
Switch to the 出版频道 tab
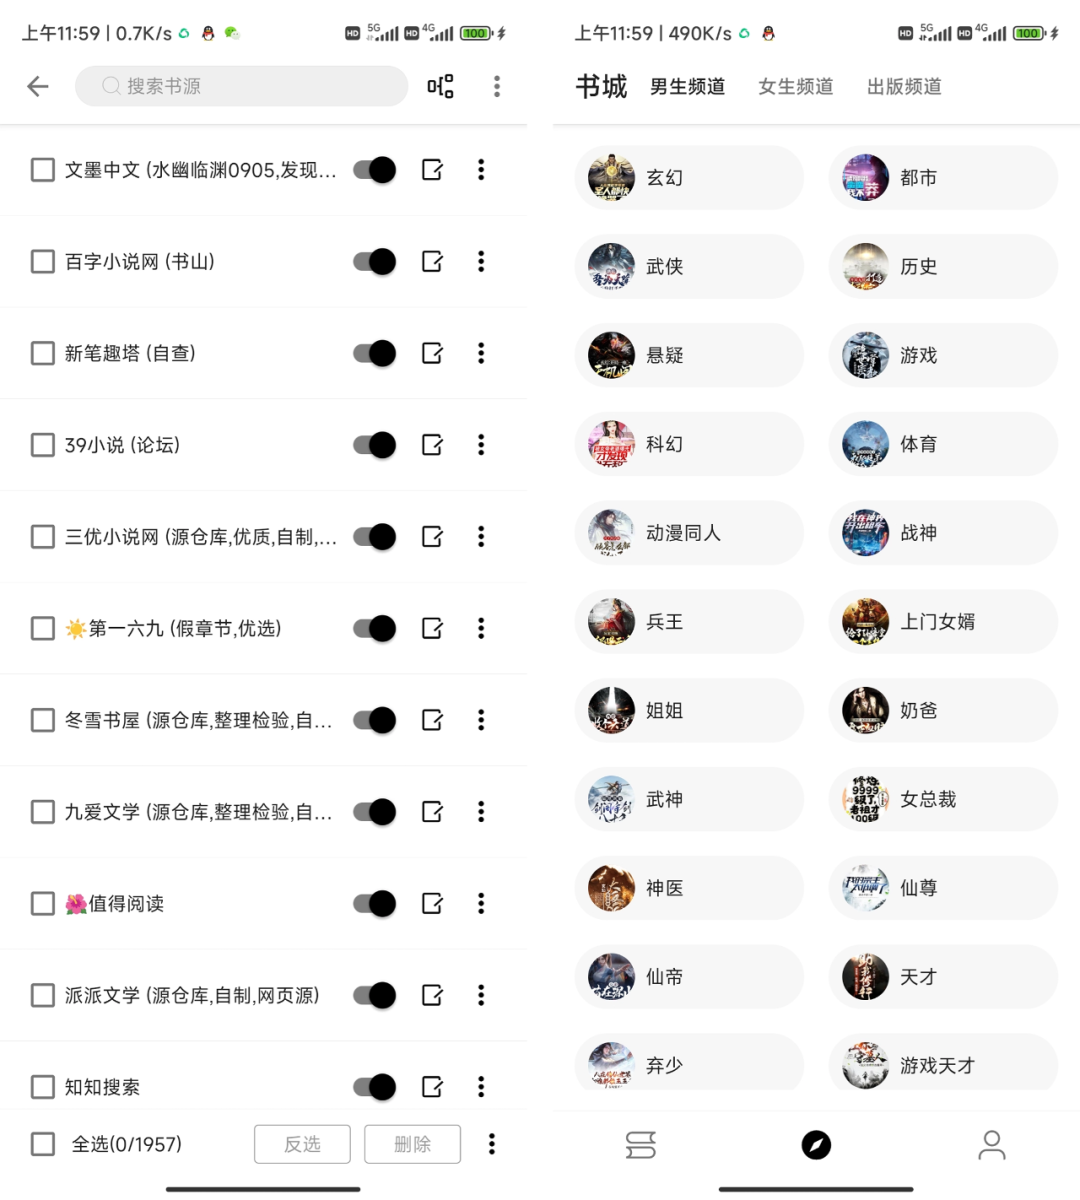click(x=904, y=87)
